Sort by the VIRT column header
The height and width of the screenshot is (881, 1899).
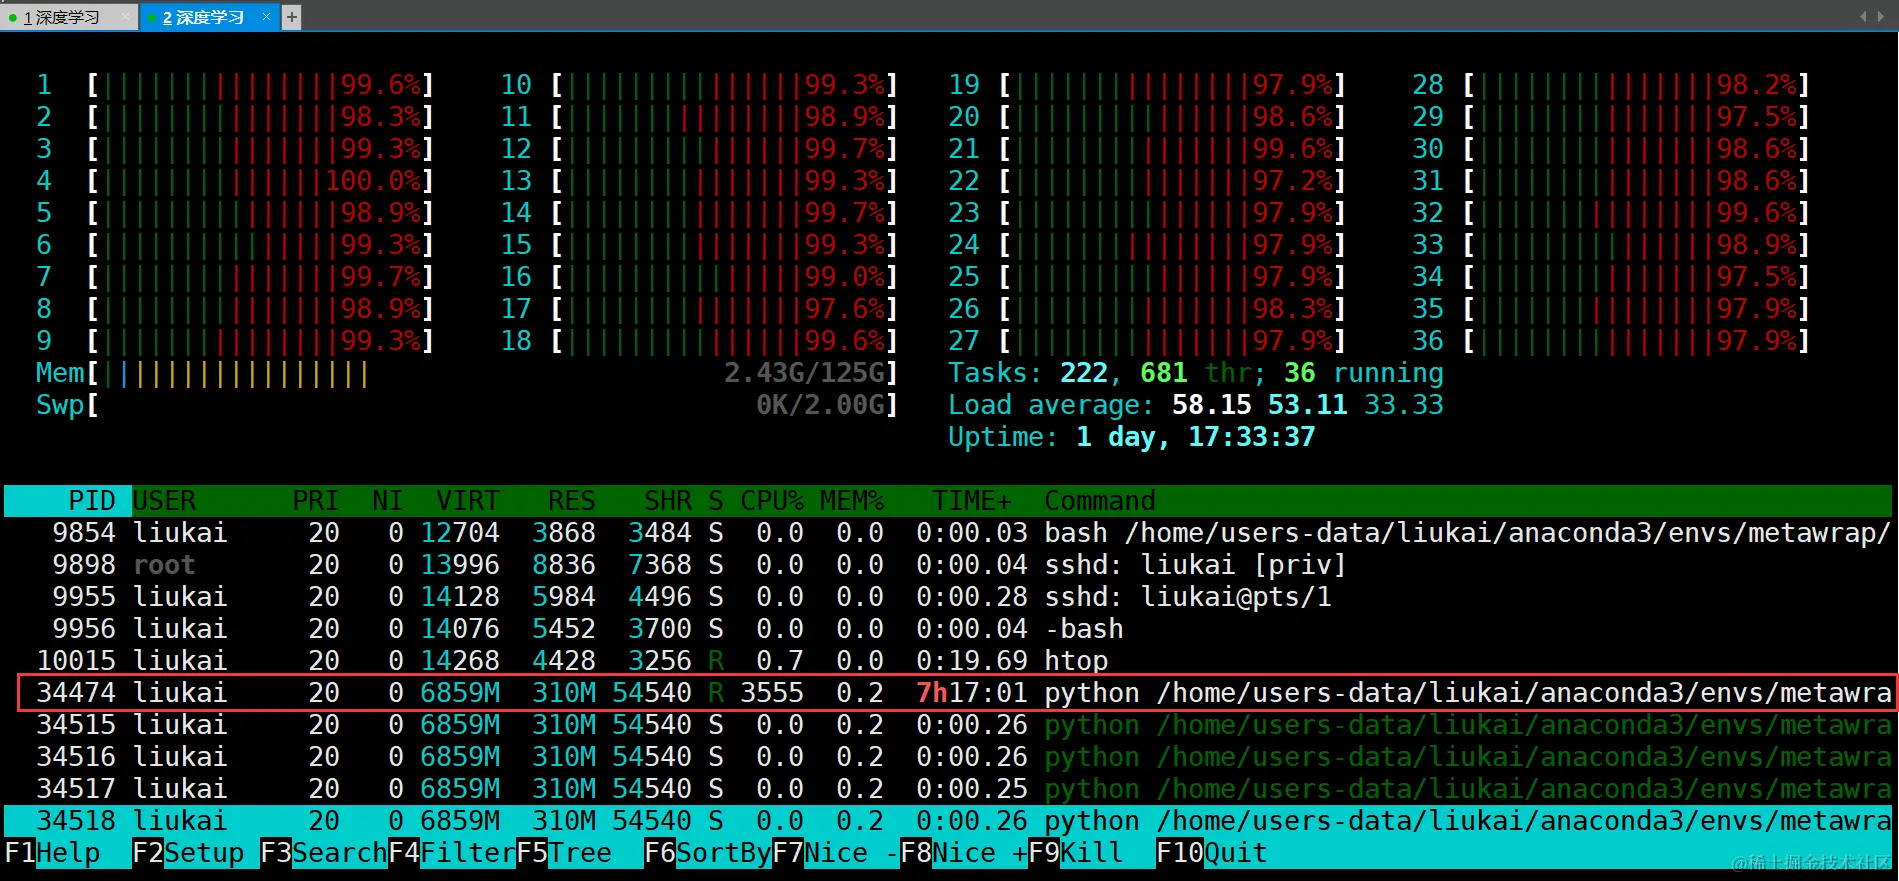[467, 501]
